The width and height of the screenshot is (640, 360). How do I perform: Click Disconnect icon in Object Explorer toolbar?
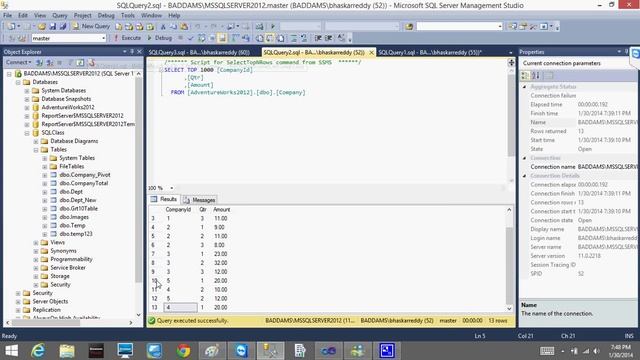click(x=50, y=62)
